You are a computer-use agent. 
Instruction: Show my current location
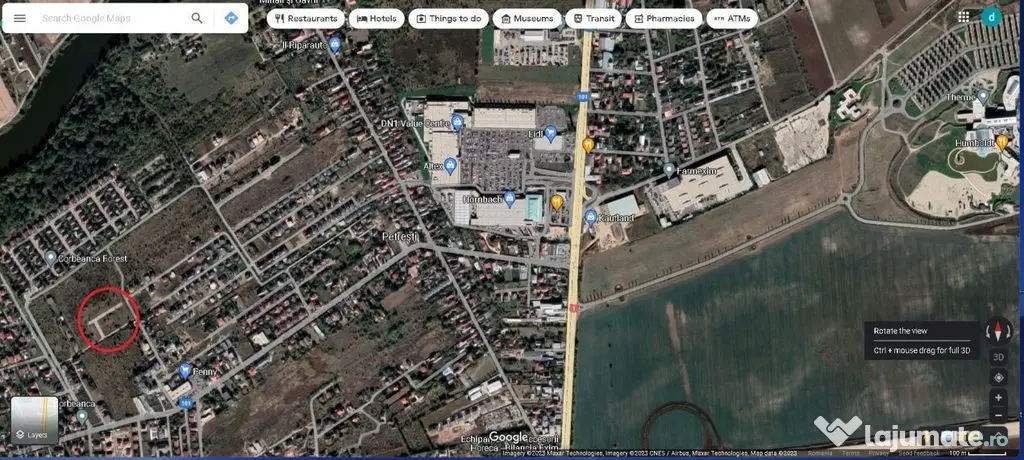pos(998,377)
